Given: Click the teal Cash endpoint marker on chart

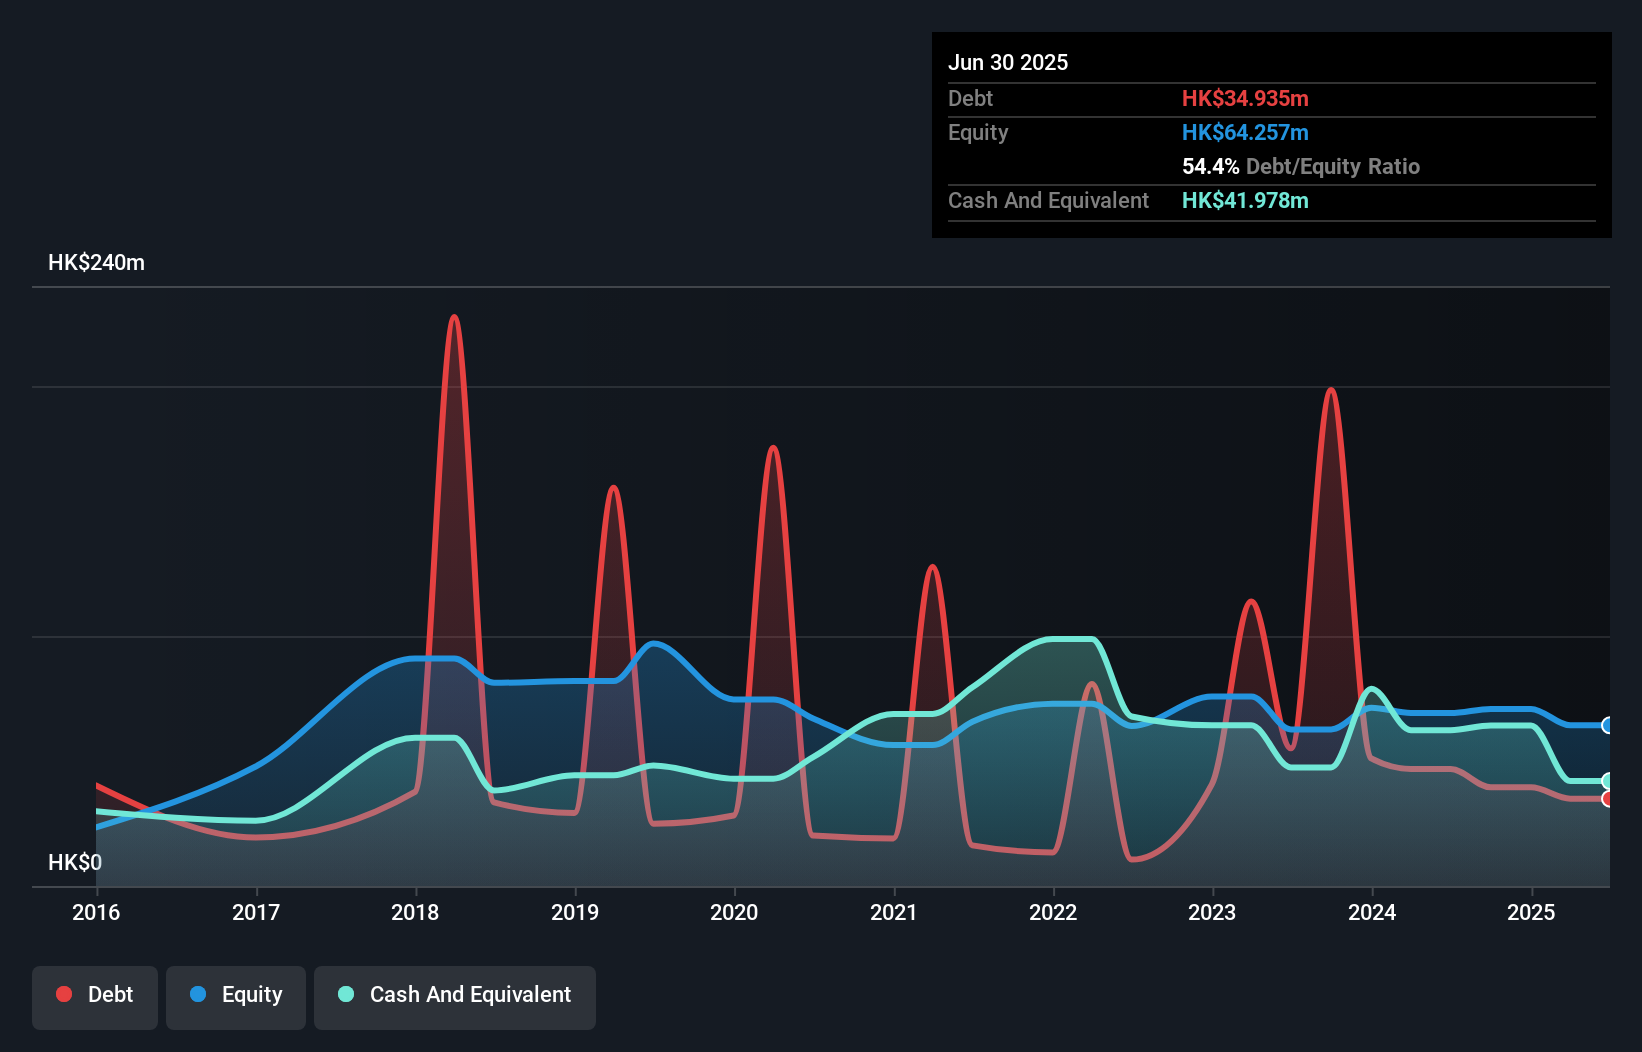Looking at the screenshot, I should click(1608, 781).
